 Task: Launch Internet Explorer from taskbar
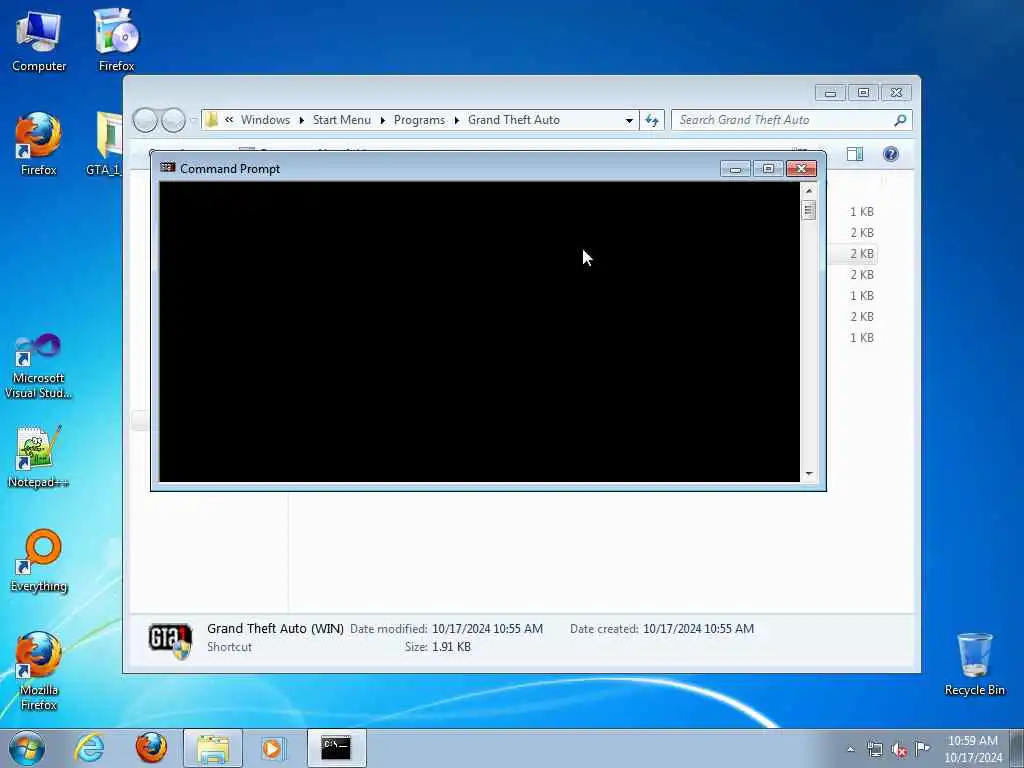pos(89,748)
